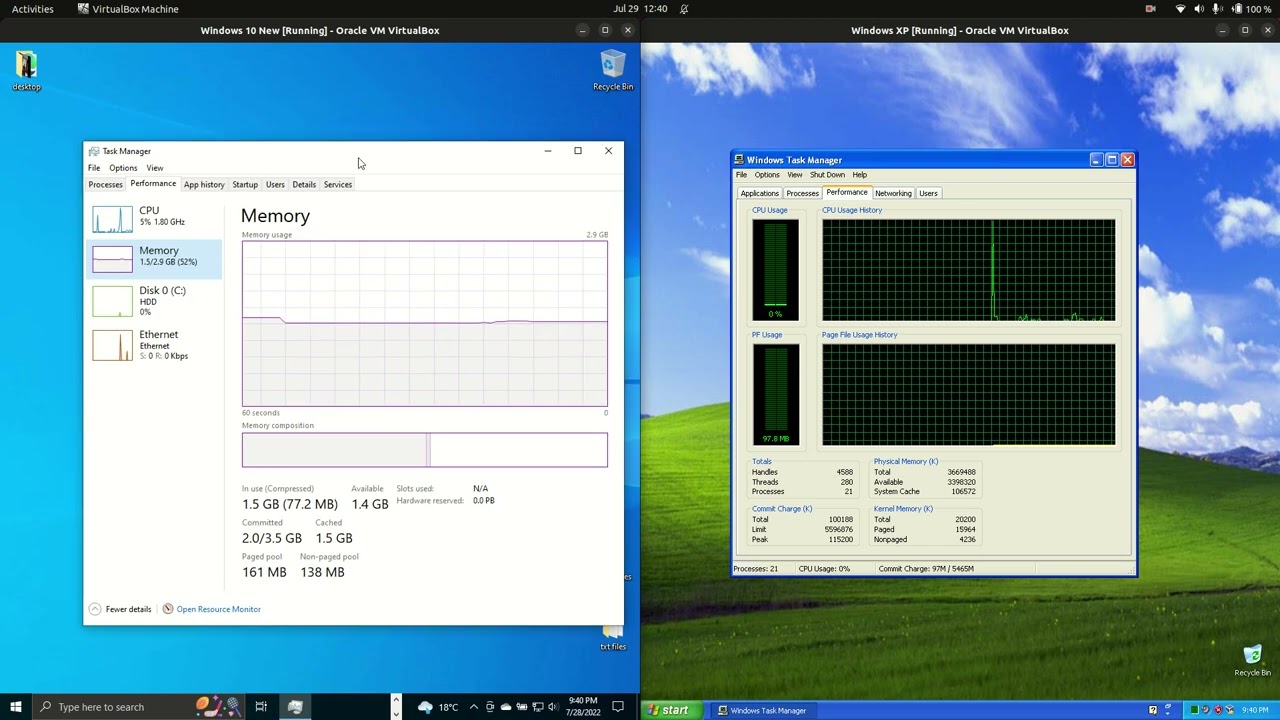Click the Ubuntu Wi-Fi indicator icon
The width and height of the screenshot is (1280, 720).
coord(1180,9)
